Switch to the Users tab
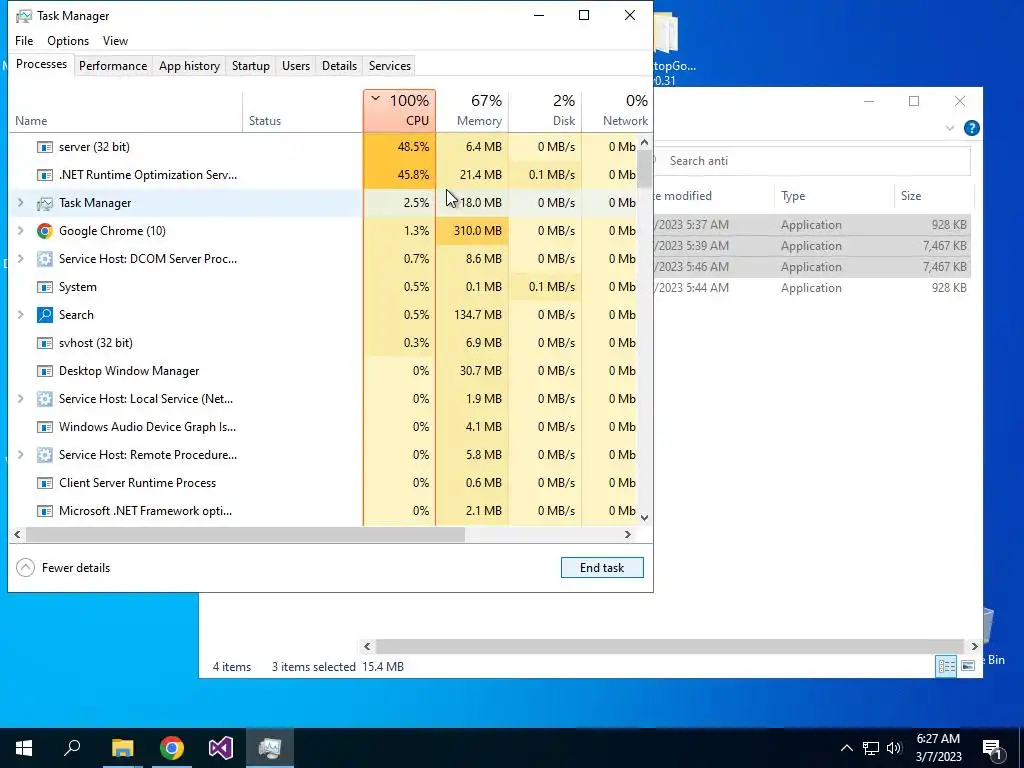Image resolution: width=1024 pixels, height=768 pixels. click(296, 66)
